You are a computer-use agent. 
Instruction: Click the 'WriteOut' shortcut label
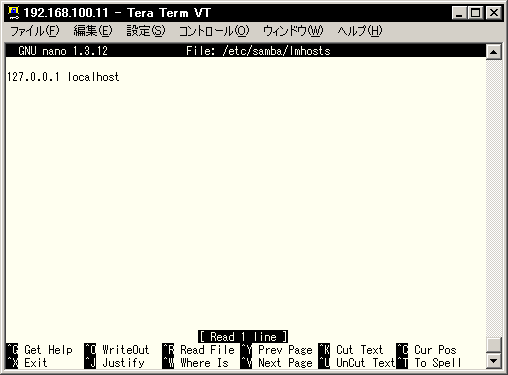pyautogui.click(x=126, y=350)
